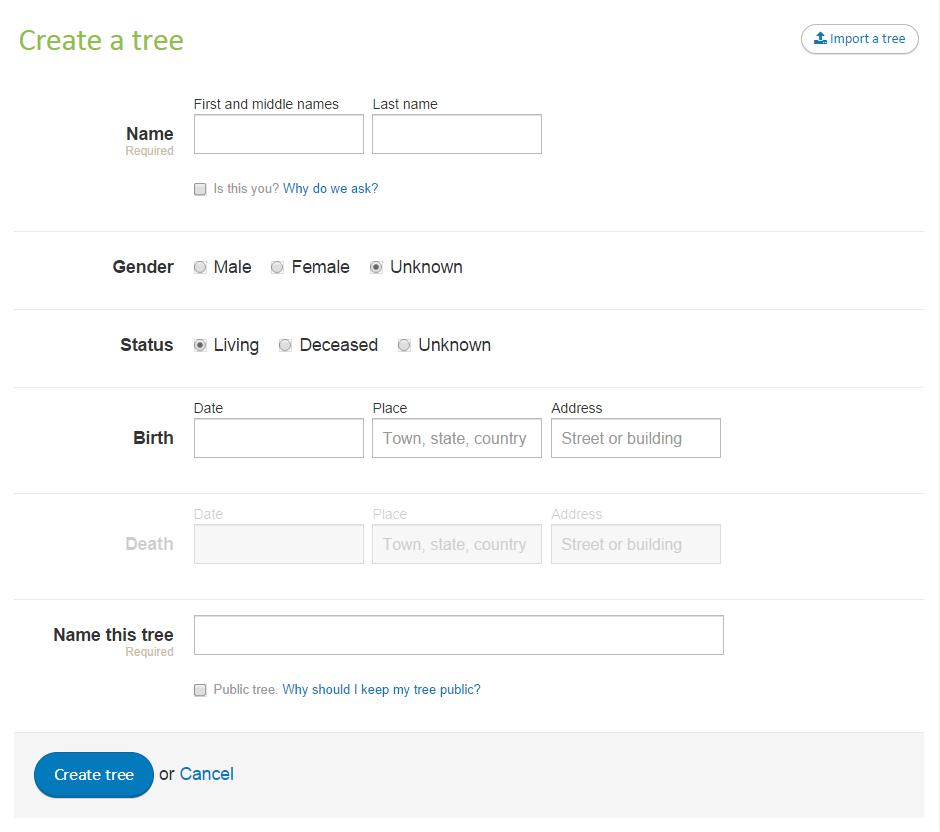Choose Unknown gender option

pos(376,267)
